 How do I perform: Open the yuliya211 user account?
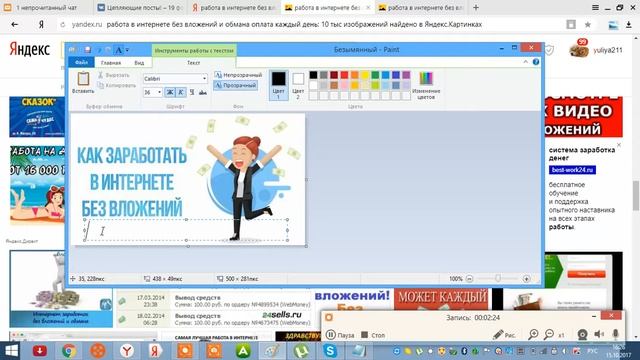click(608, 50)
